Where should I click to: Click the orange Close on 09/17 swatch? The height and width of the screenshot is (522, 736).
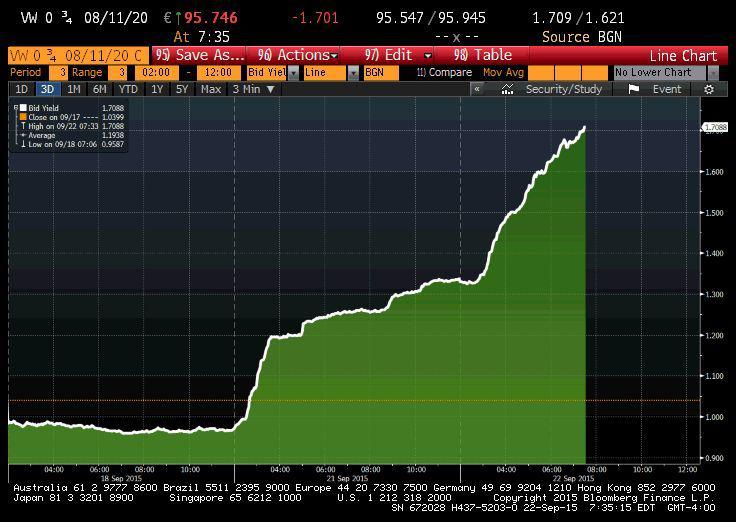[x=22, y=118]
